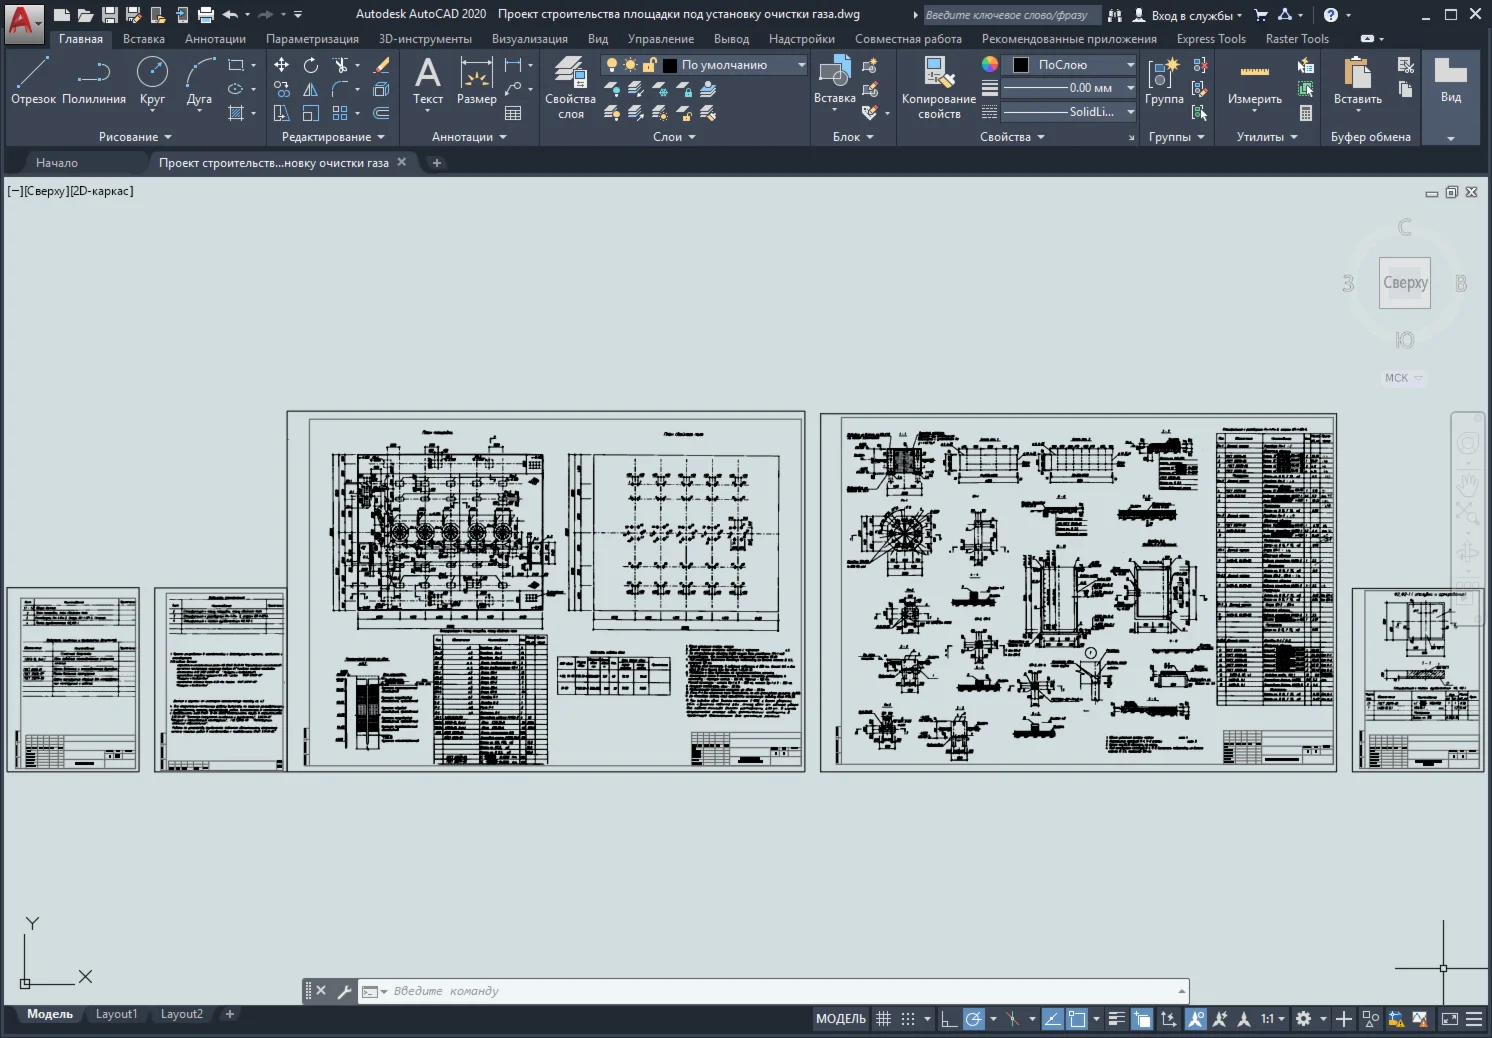Toggle snap mode in status bar

(908, 1019)
